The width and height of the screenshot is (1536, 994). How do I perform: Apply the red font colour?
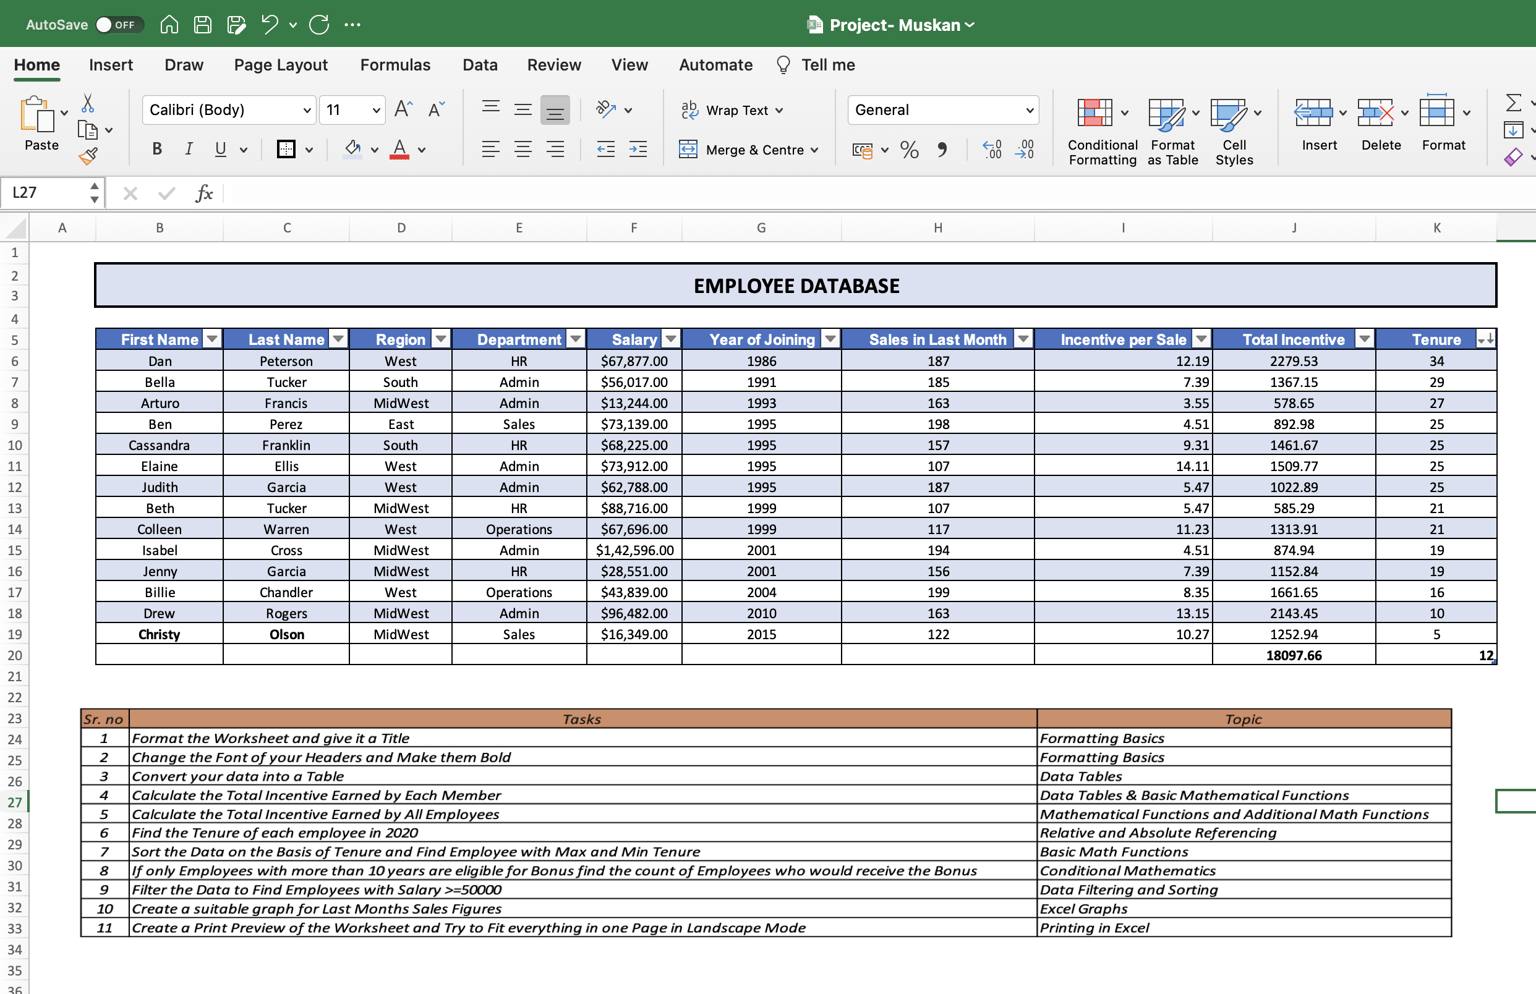click(400, 149)
